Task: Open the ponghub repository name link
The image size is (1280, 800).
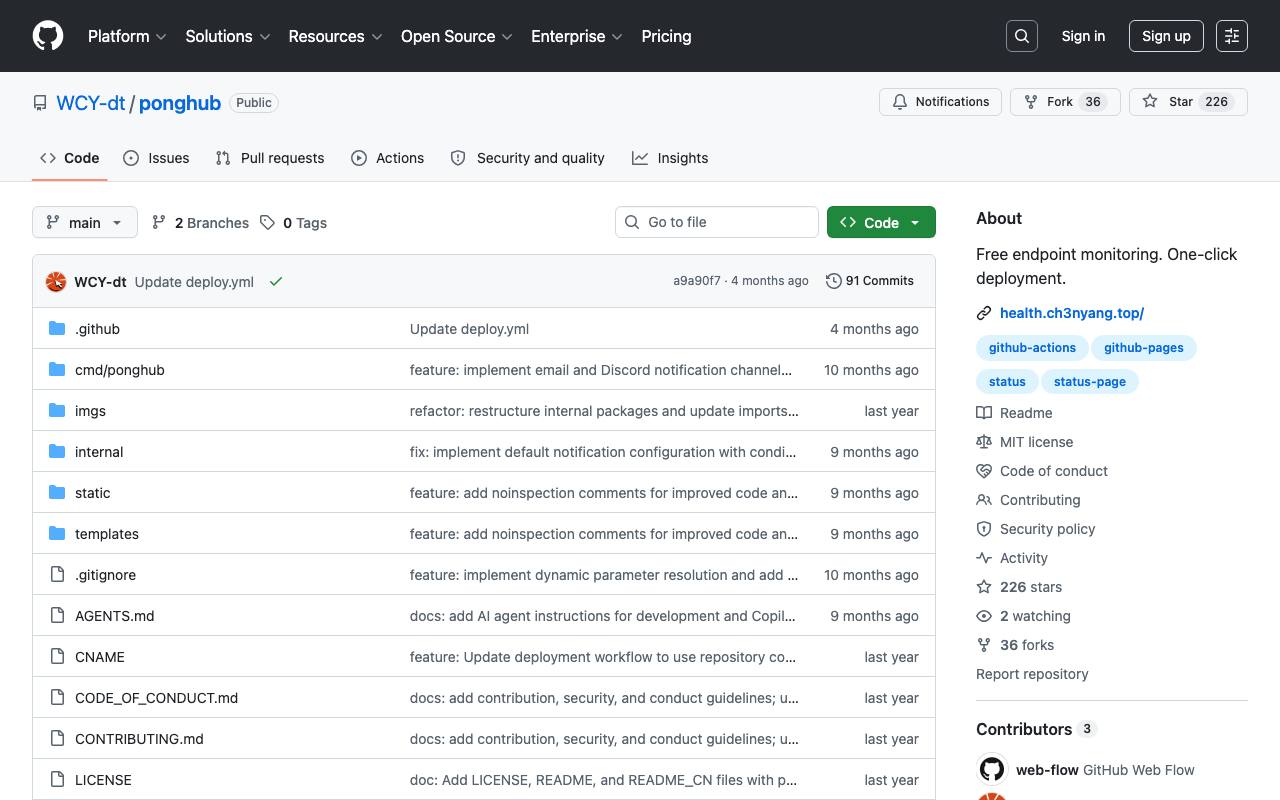Action: (x=180, y=103)
